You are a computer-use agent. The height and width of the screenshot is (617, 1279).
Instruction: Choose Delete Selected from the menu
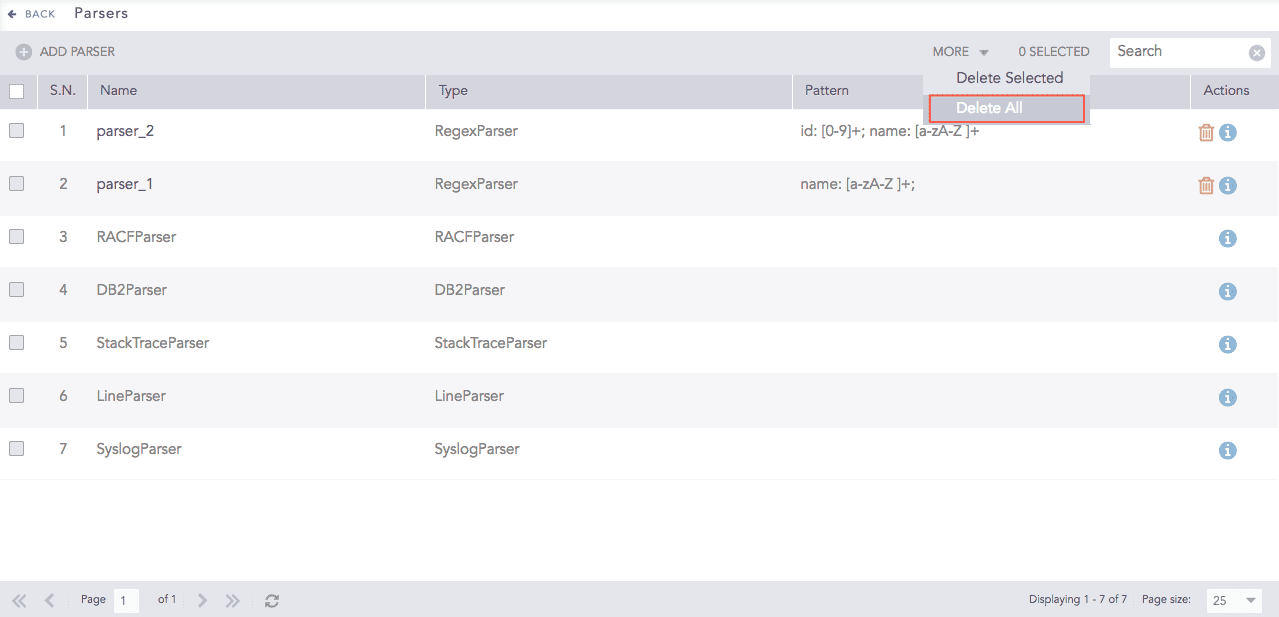(x=1009, y=77)
